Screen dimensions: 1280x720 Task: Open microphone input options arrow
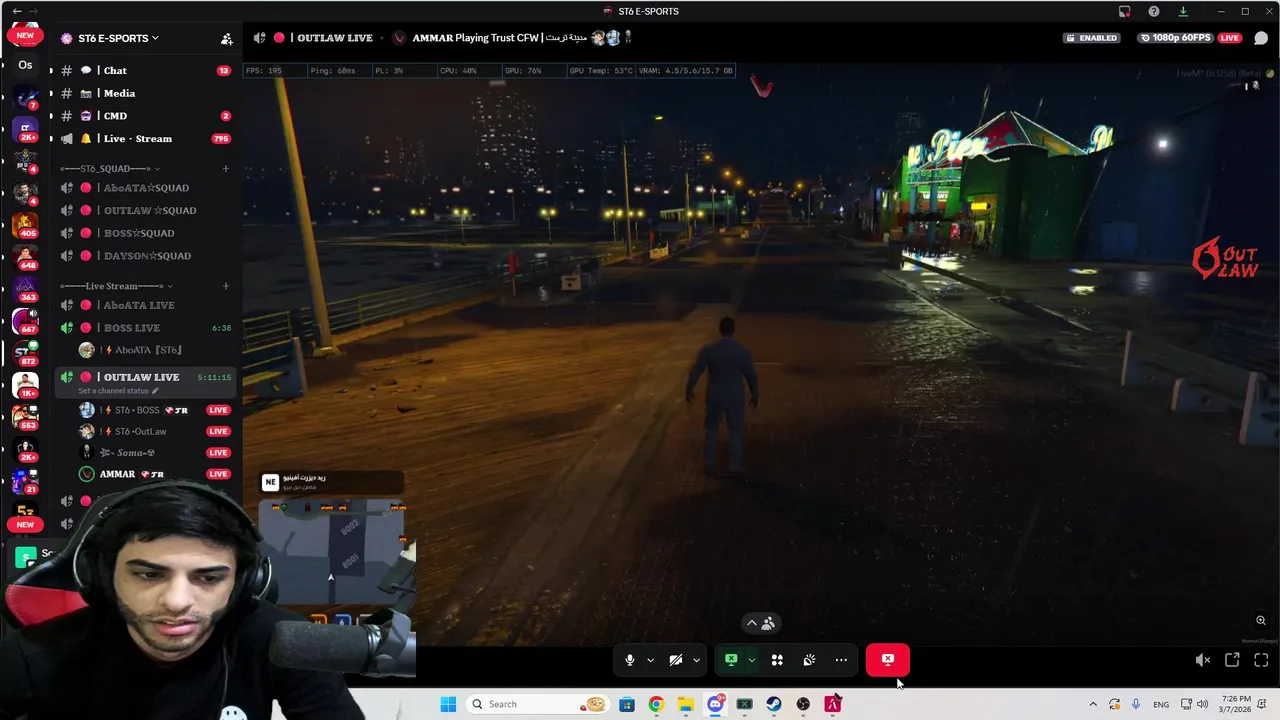650,660
